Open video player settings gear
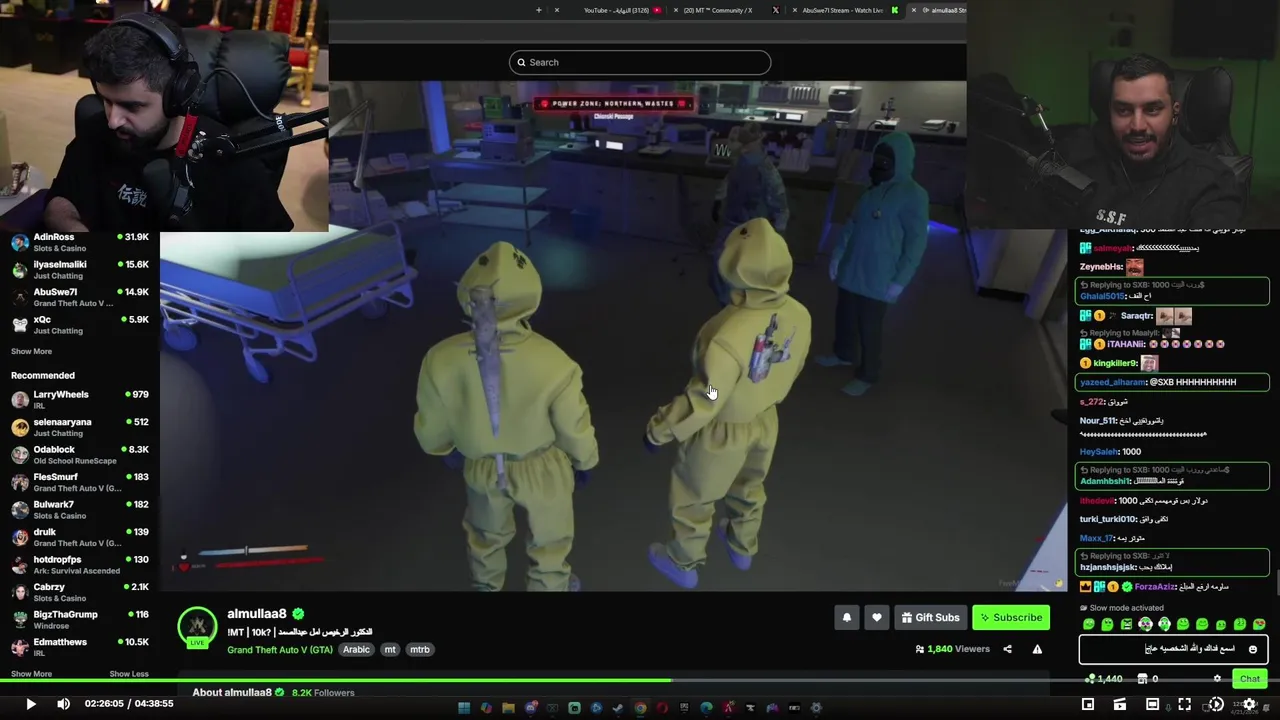Image resolution: width=1280 pixels, height=720 pixels. (x=1249, y=704)
